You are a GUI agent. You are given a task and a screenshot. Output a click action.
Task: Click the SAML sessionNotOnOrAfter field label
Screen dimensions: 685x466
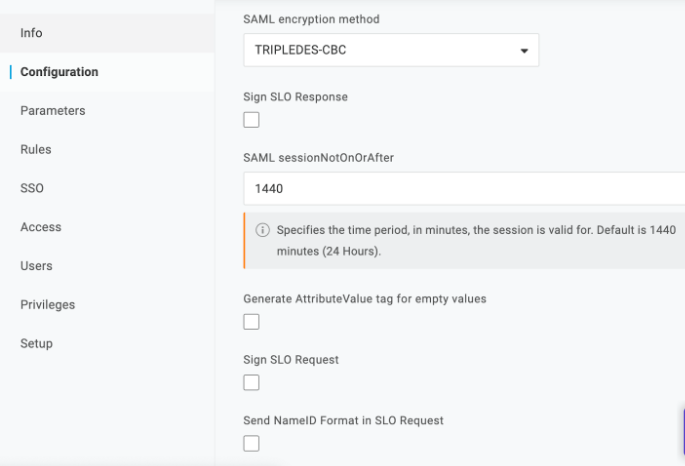[x=318, y=158]
